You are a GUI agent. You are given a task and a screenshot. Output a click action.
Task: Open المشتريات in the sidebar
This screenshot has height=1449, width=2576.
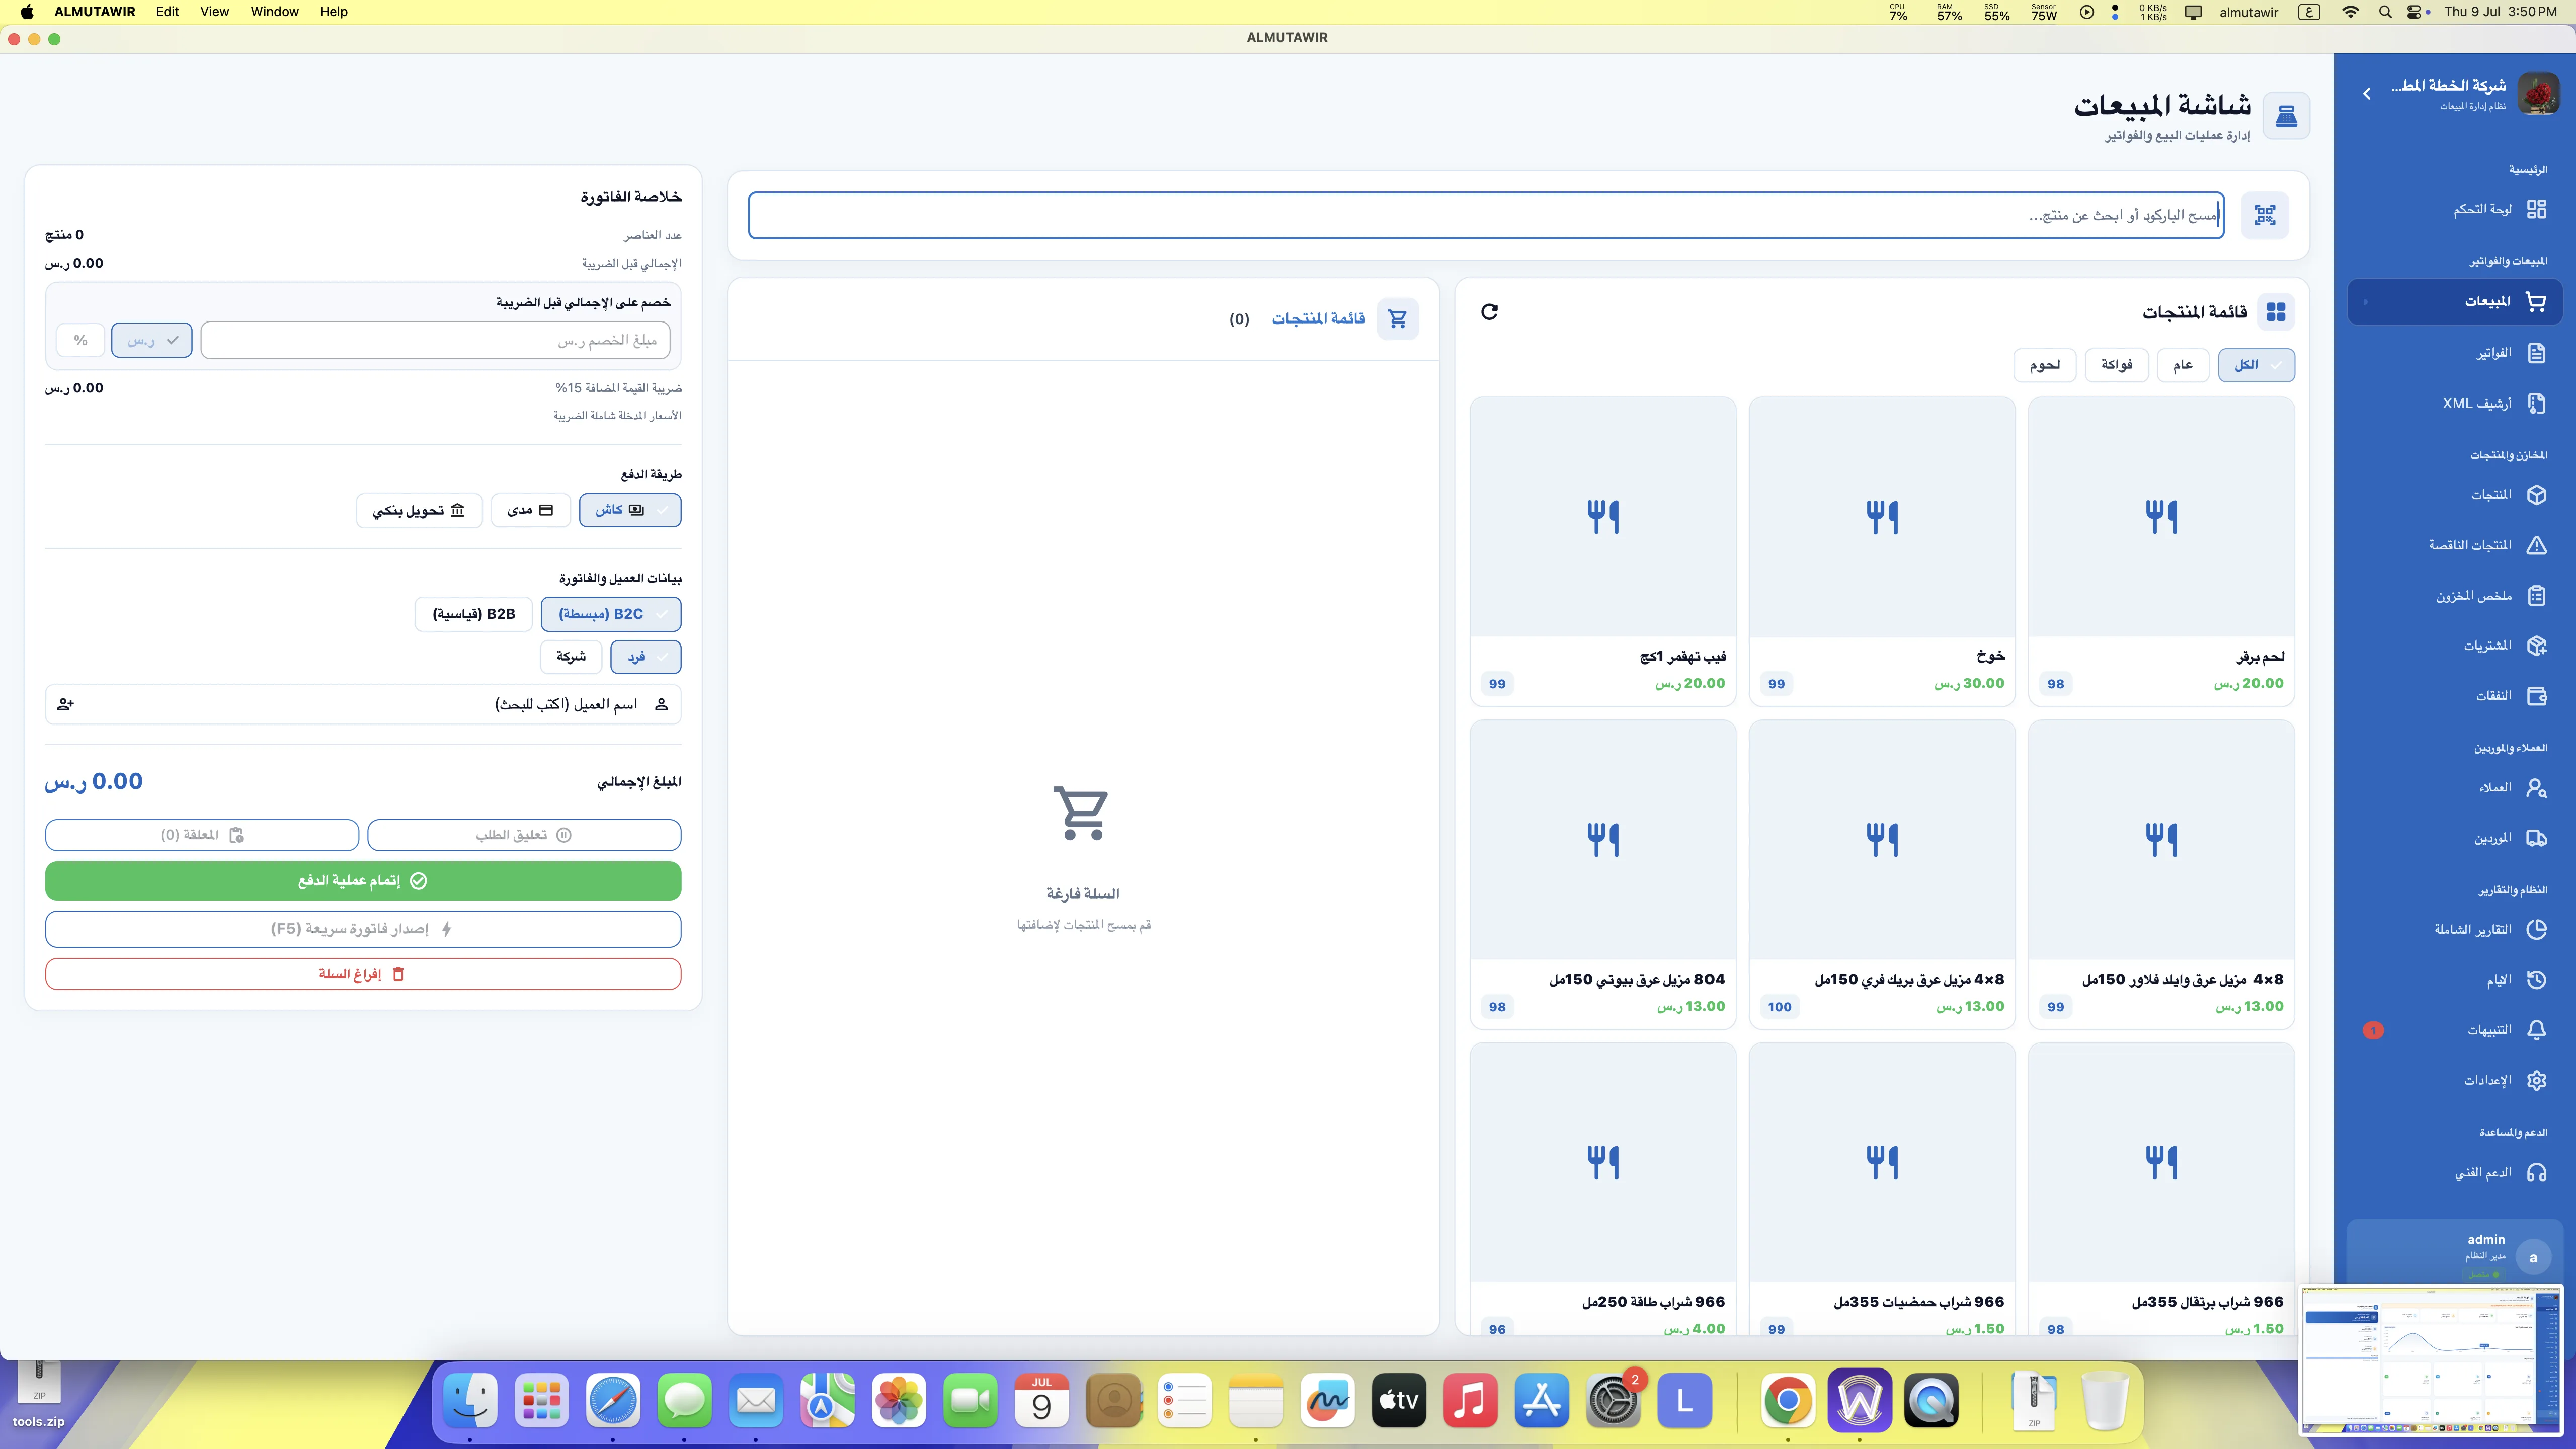(x=2455, y=646)
